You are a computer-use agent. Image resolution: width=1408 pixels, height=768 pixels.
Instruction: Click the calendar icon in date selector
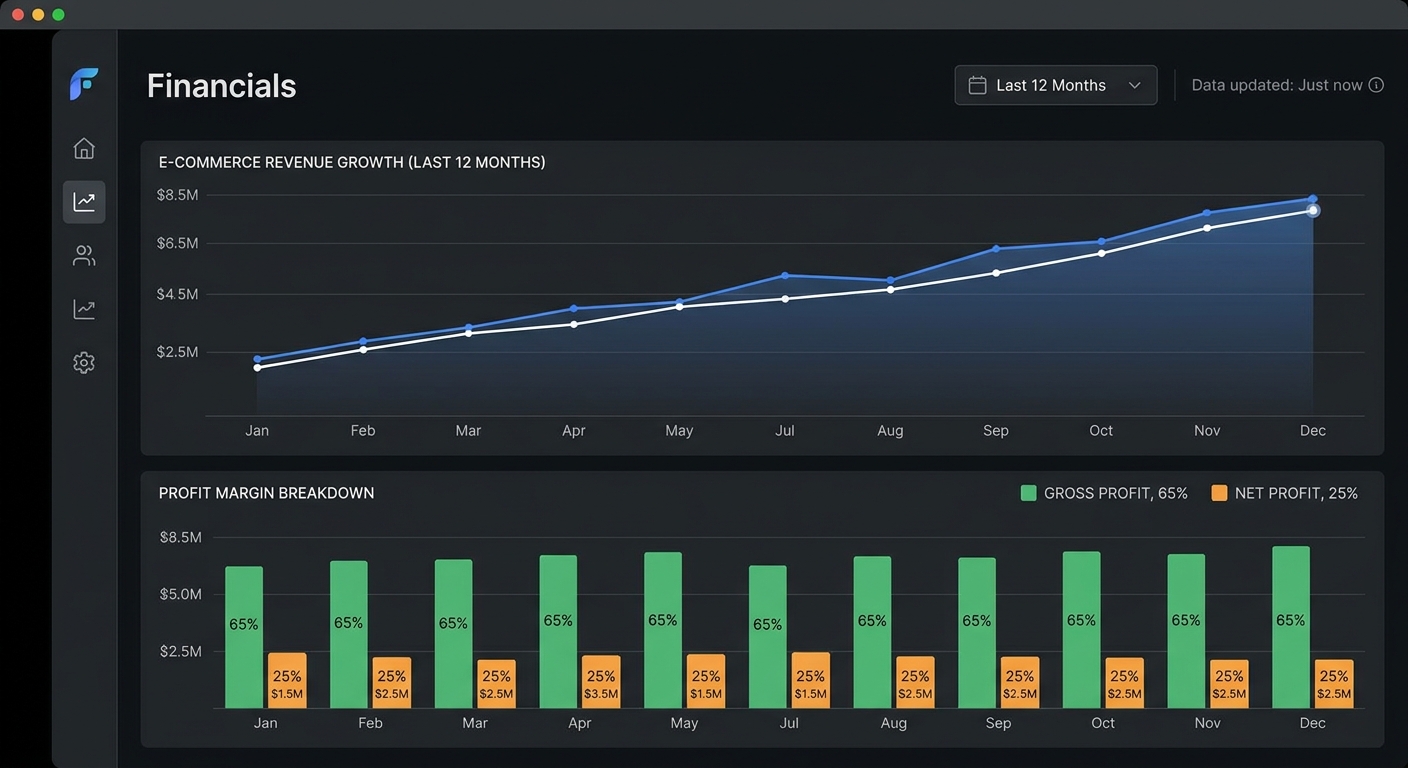pyautogui.click(x=978, y=85)
